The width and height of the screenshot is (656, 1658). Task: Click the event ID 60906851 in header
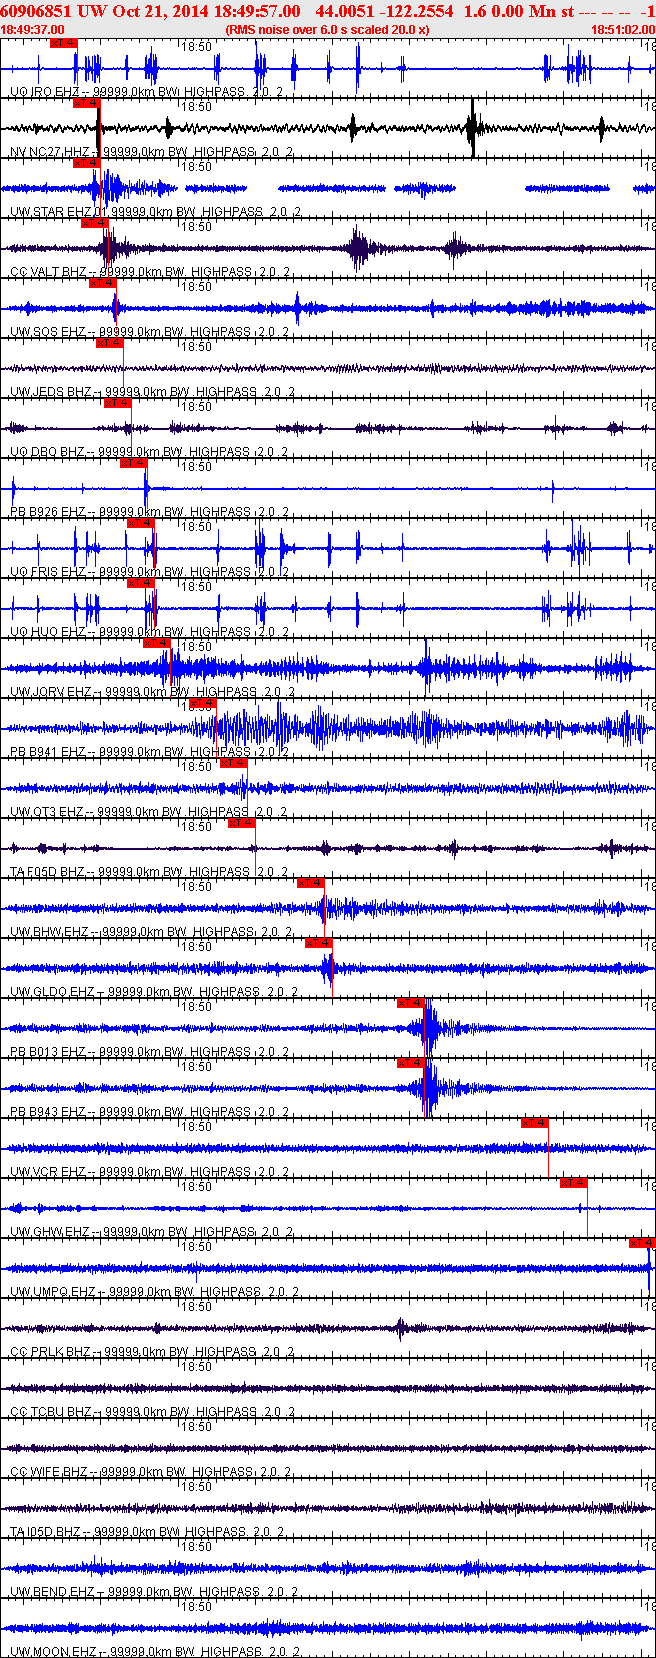36,11
